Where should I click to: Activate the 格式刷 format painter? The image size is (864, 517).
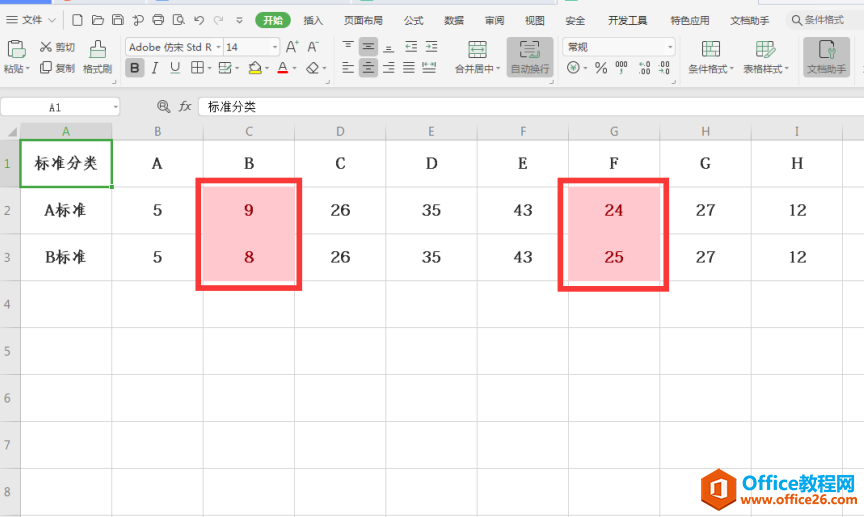98,57
